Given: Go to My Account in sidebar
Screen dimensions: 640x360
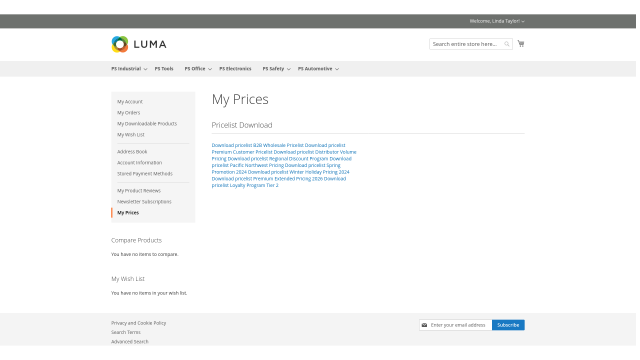Looking at the screenshot, I should (130, 102).
